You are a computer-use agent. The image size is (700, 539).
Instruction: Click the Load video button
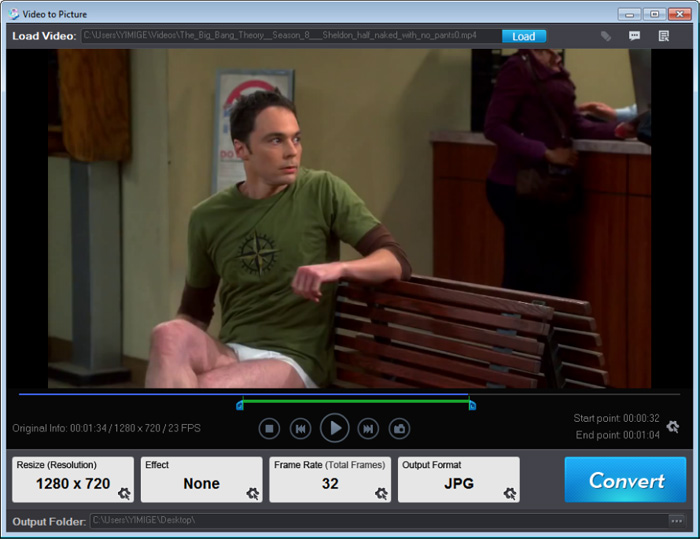(524, 36)
